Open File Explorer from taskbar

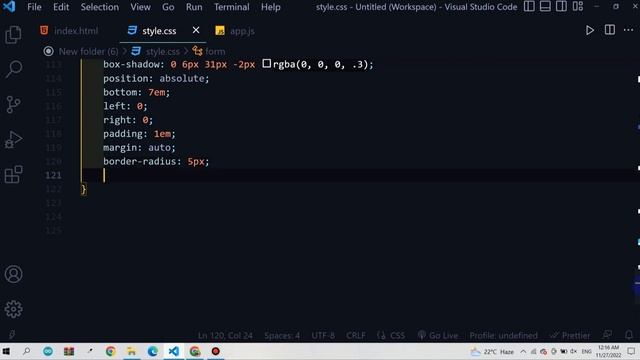coord(131,351)
